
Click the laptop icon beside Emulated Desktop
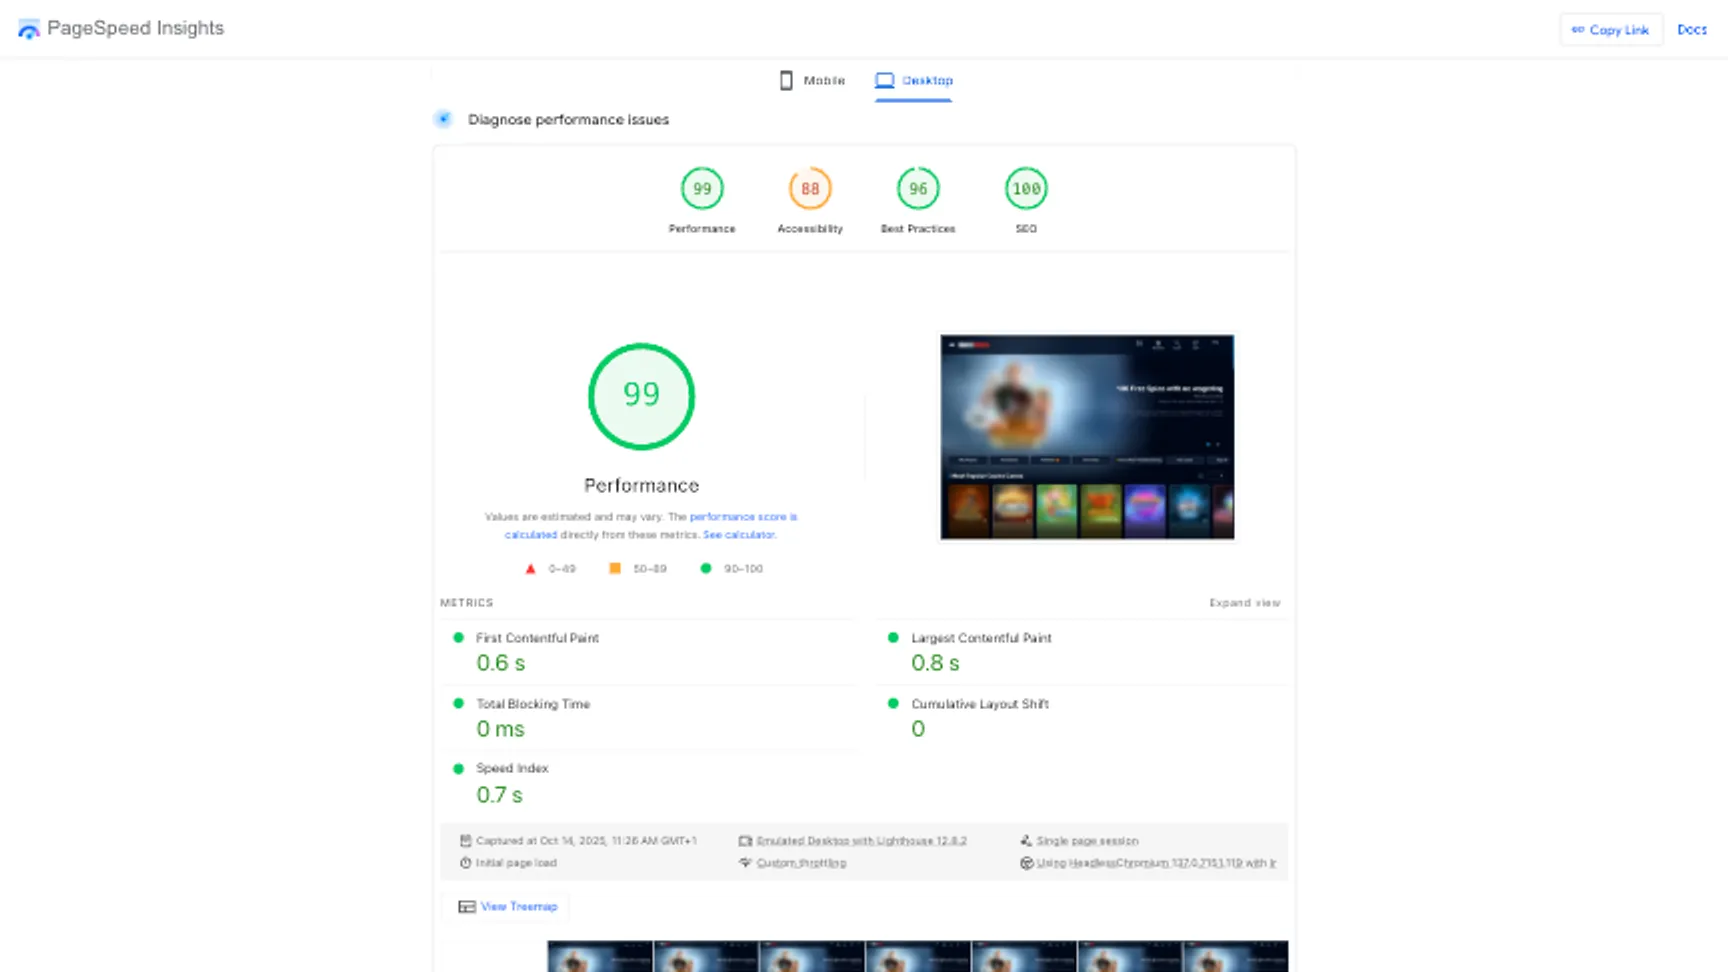coord(745,840)
